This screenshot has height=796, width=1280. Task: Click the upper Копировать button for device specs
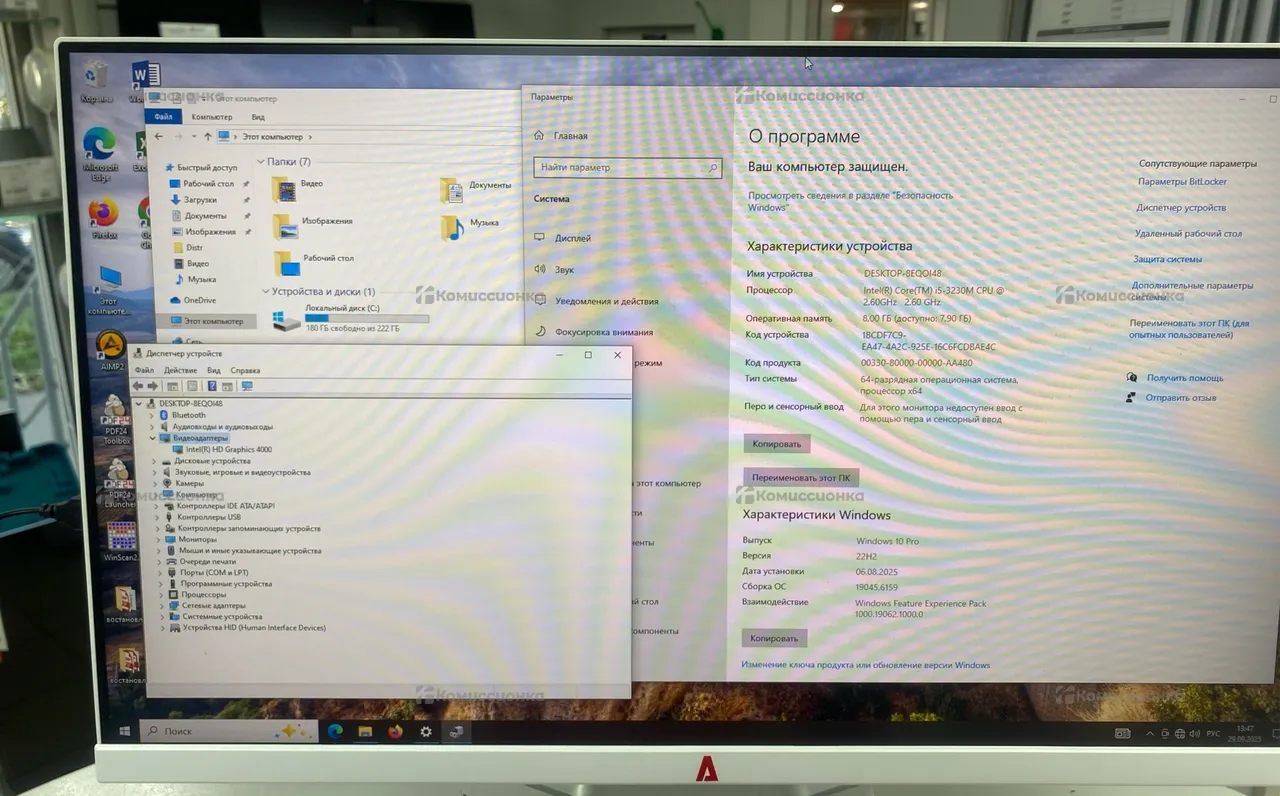click(x=777, y=443)
